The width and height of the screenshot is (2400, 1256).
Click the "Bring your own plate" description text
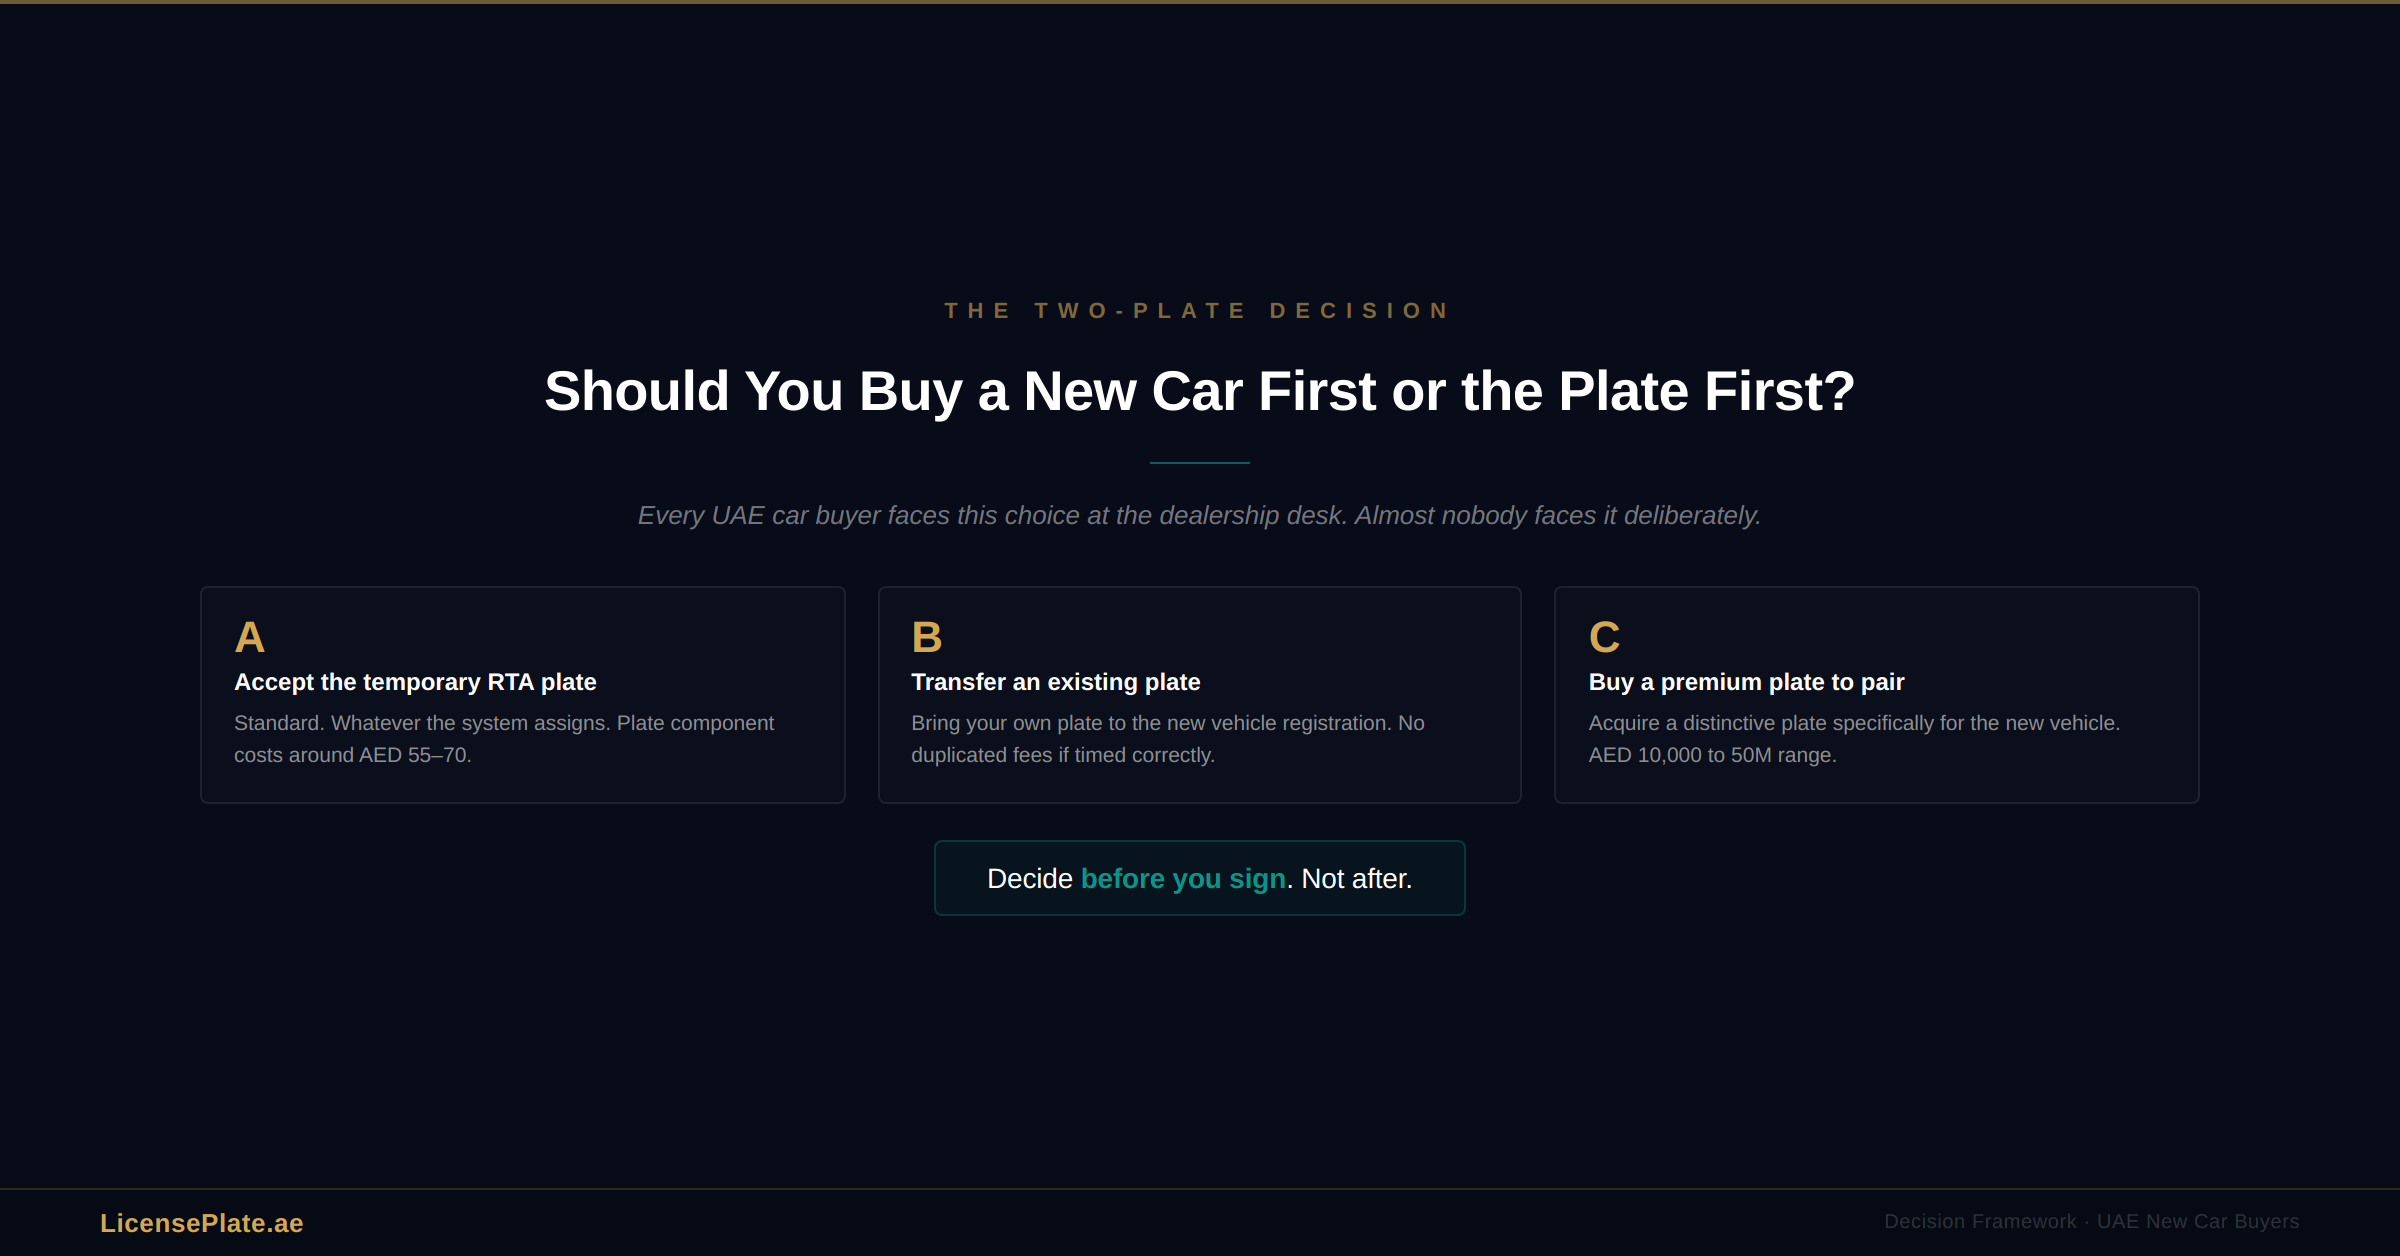(x=1167, y=739)
